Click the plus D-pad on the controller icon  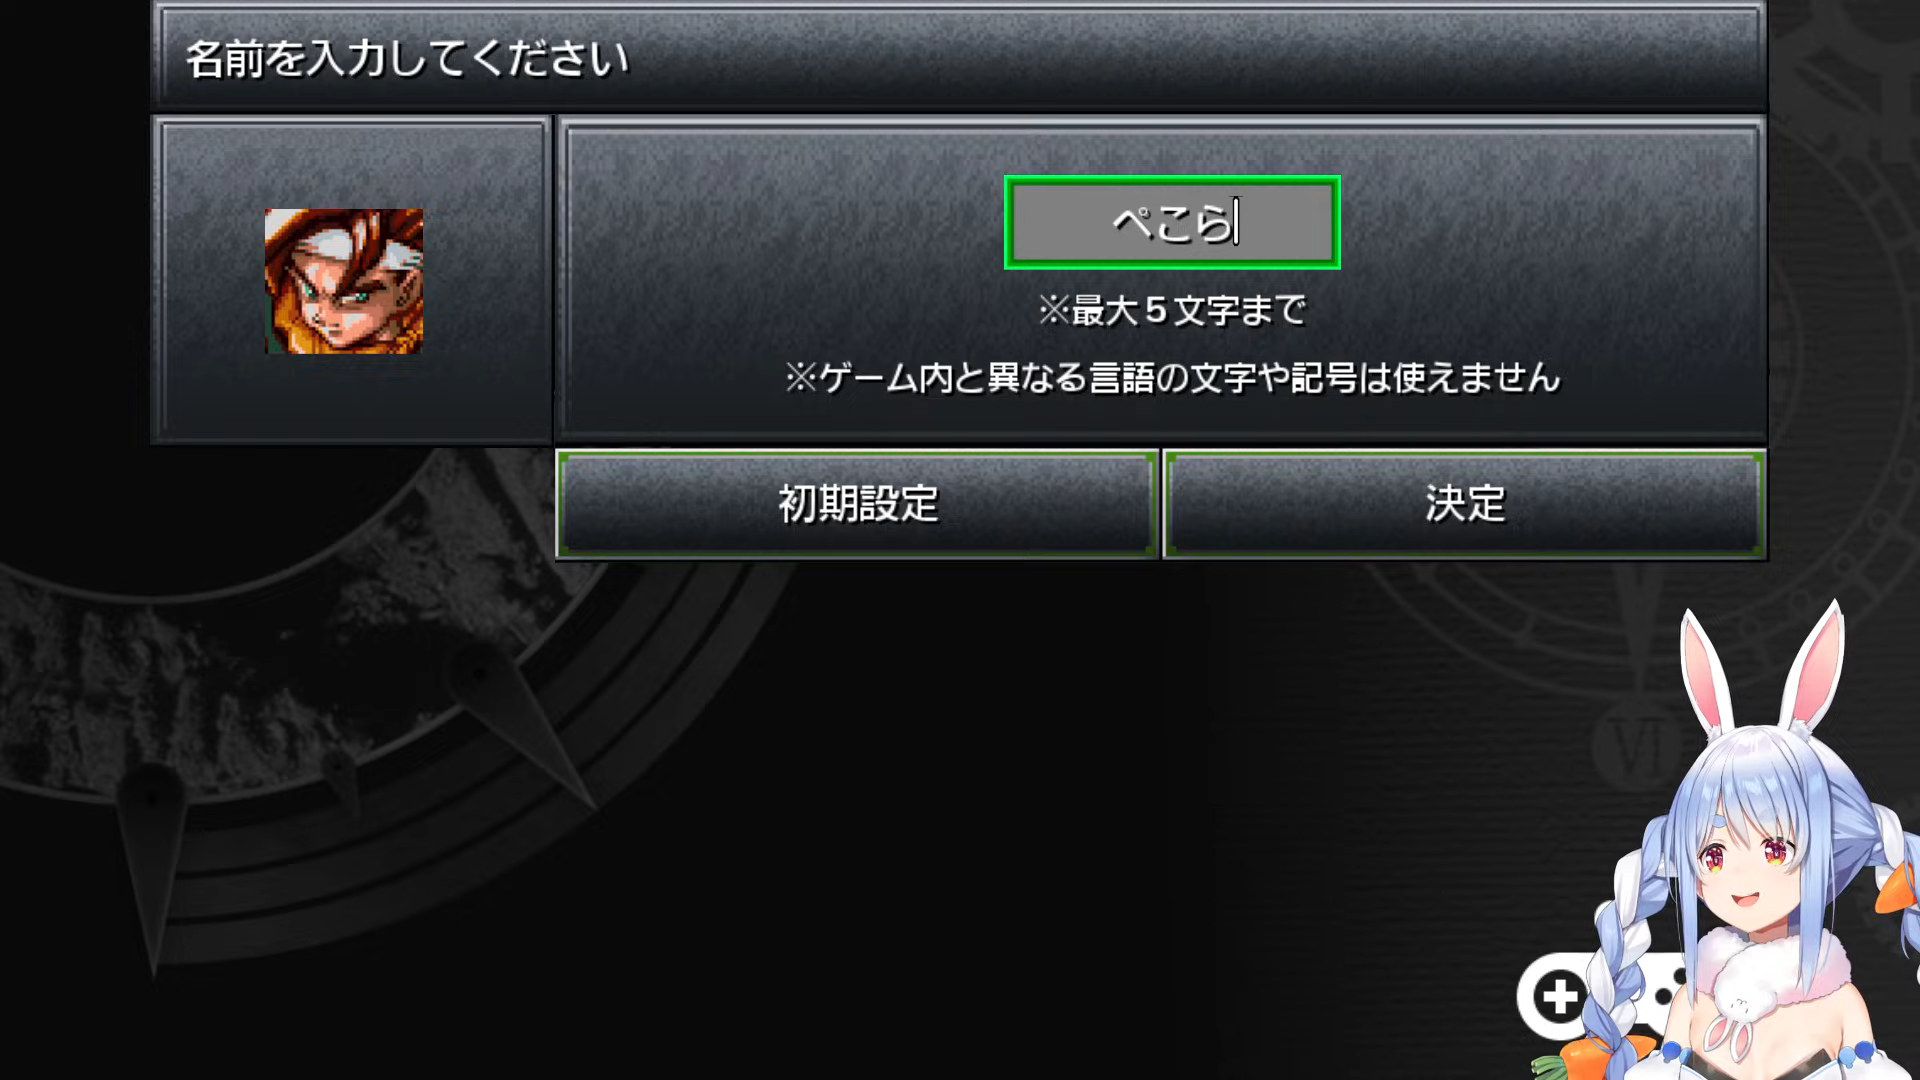point(1559,996)
